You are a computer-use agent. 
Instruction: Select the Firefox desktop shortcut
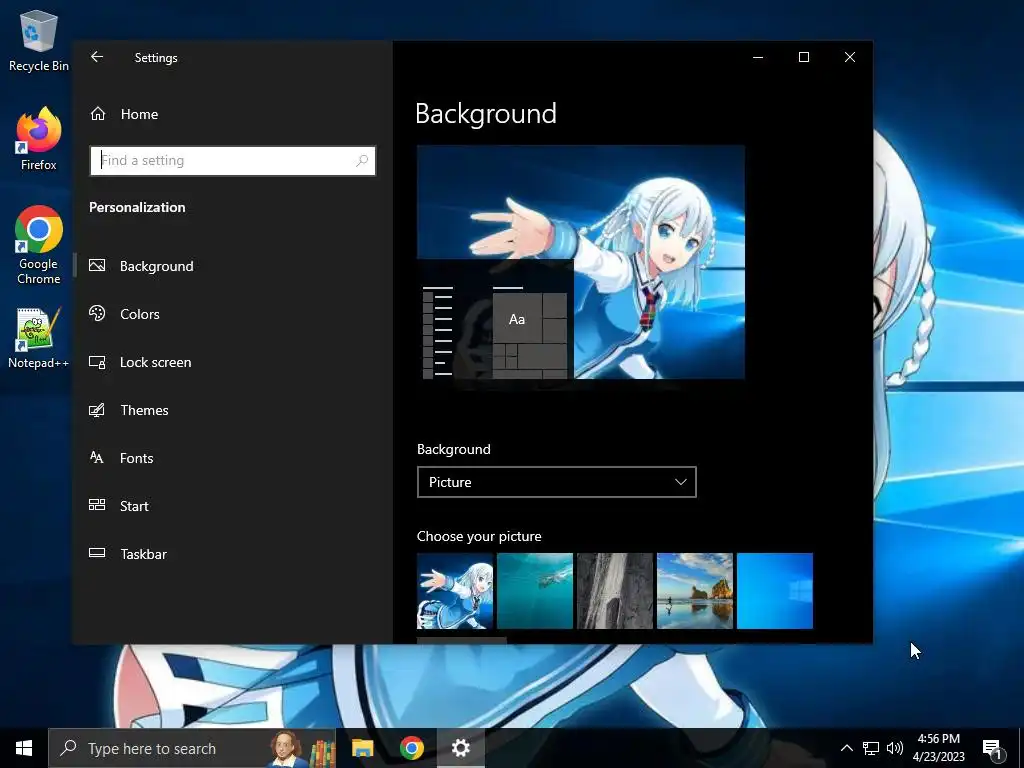coord(39,139)
